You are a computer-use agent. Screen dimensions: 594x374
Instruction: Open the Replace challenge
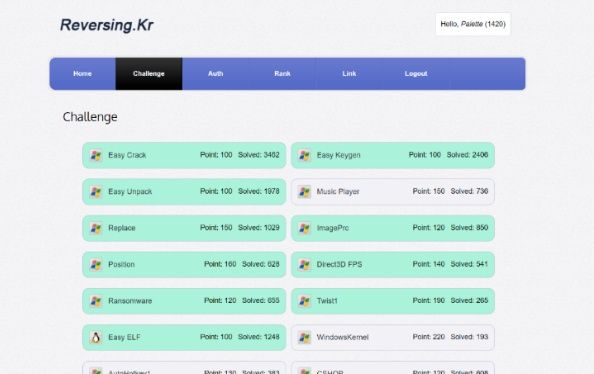[x=184, y=228]
